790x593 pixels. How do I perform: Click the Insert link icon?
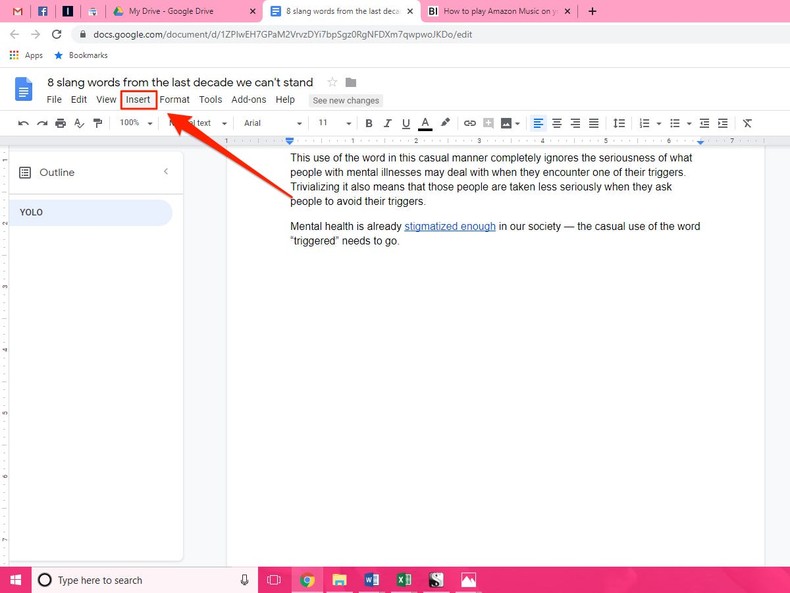tap(469, 123)
